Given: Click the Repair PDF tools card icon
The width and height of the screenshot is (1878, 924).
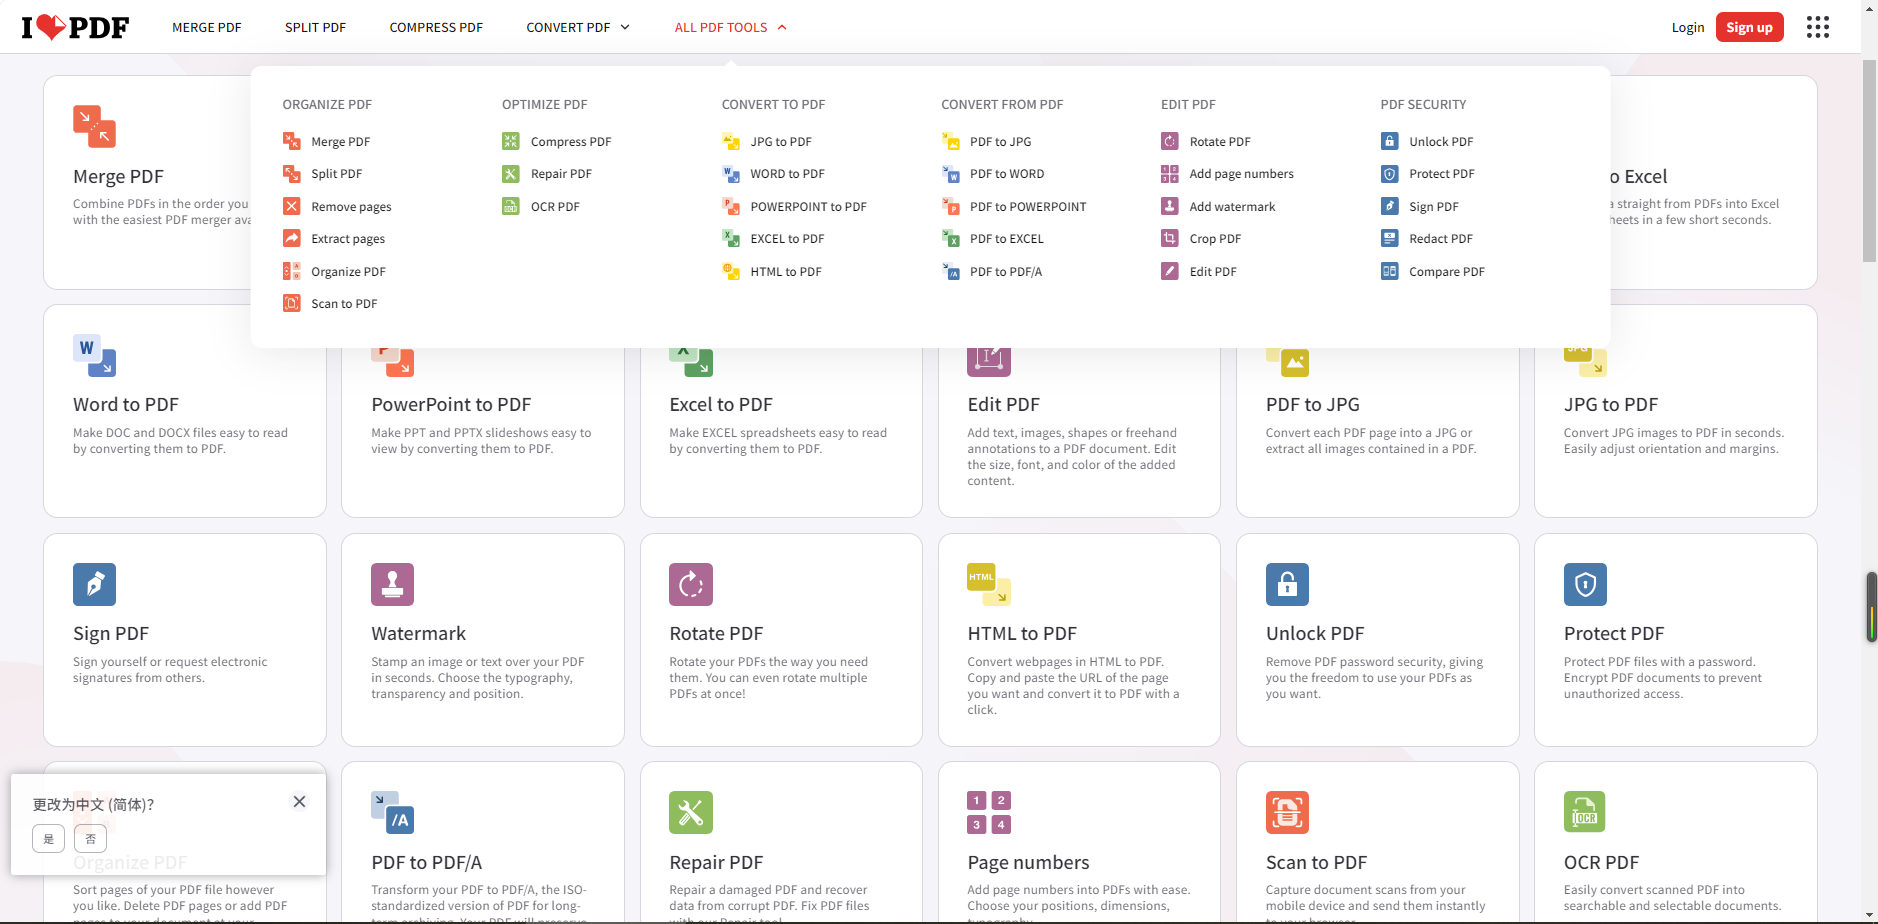Looking at the screenshot, I should (690, 813).
